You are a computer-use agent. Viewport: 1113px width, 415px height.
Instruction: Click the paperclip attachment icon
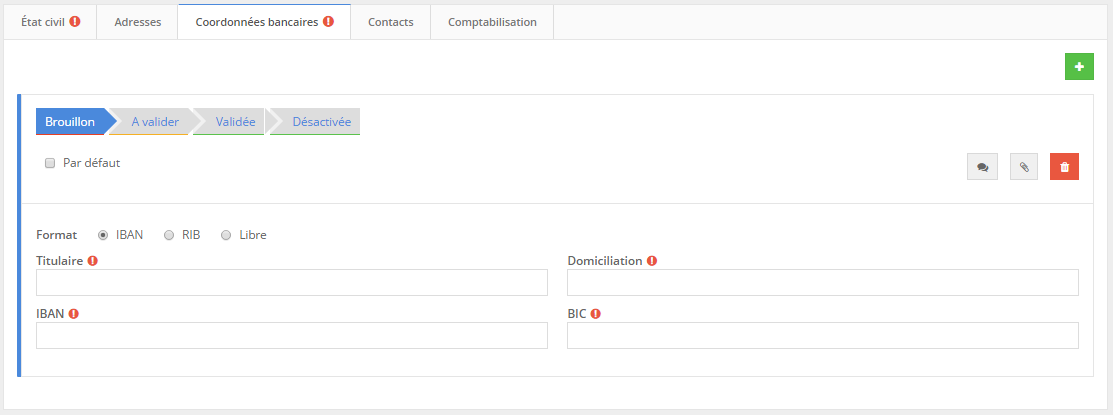[x=1024, y=167]
